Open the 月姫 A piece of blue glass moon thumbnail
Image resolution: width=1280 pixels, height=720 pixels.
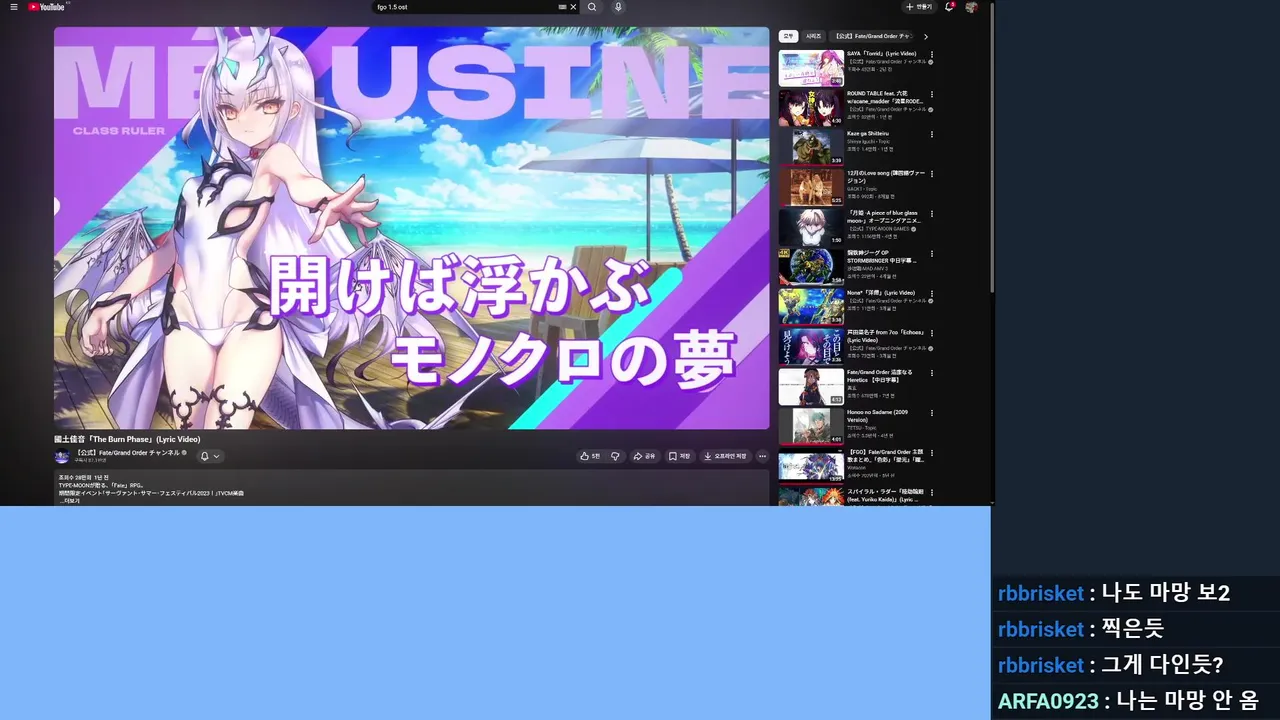click(x=811, y=227)
